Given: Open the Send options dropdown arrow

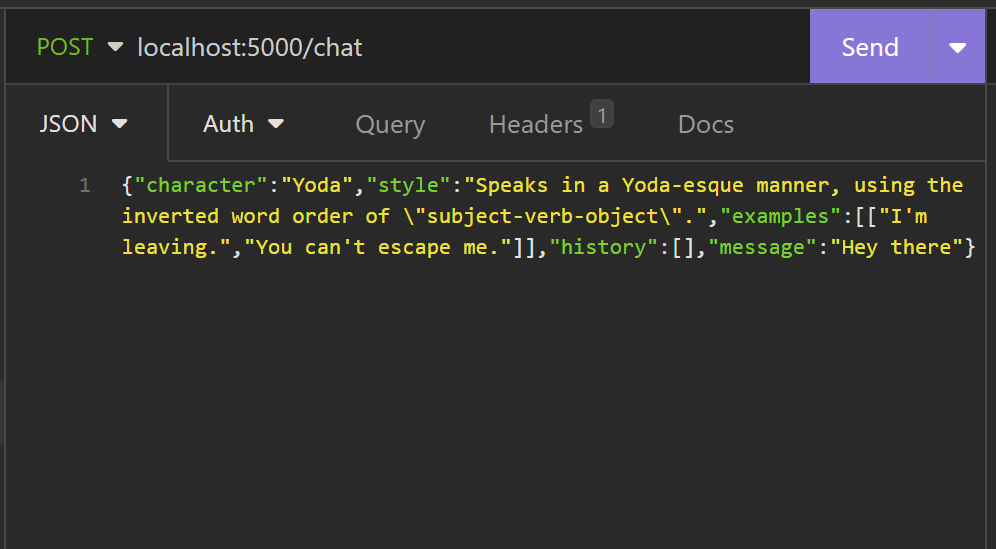Looking at the screenshot, I should click(958, 46).
